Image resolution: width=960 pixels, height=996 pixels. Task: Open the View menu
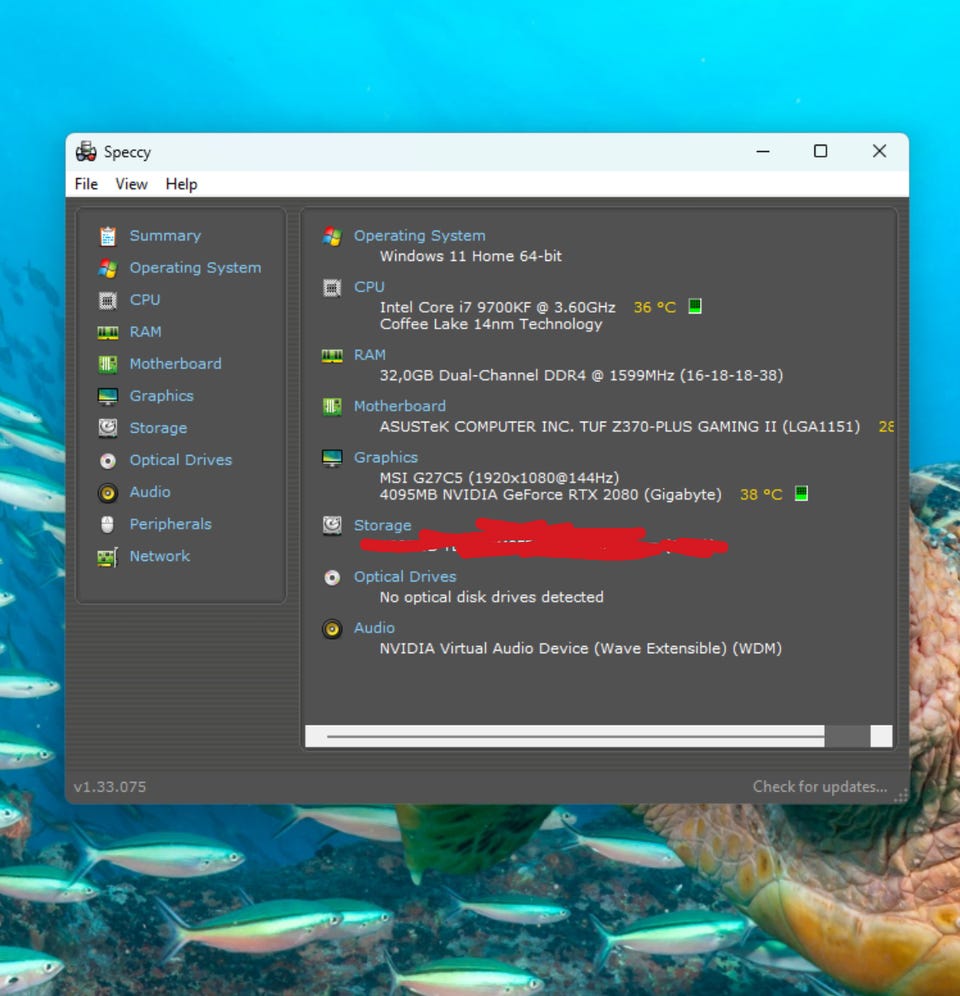131,184
